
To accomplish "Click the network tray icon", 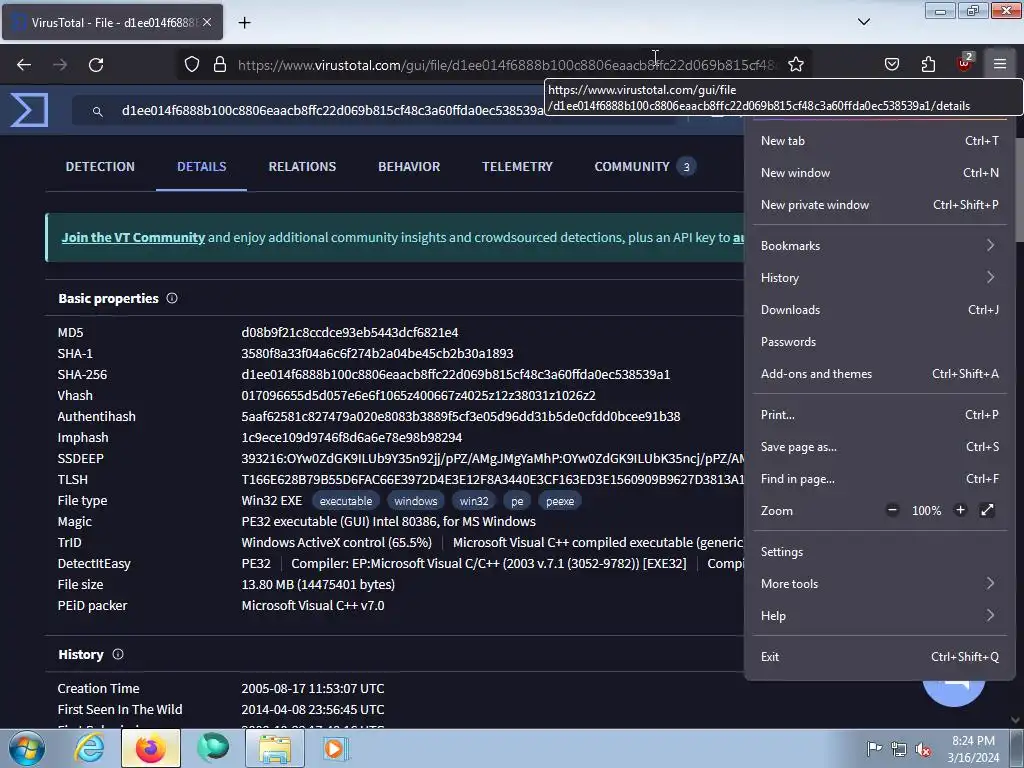I will point(899,749).
